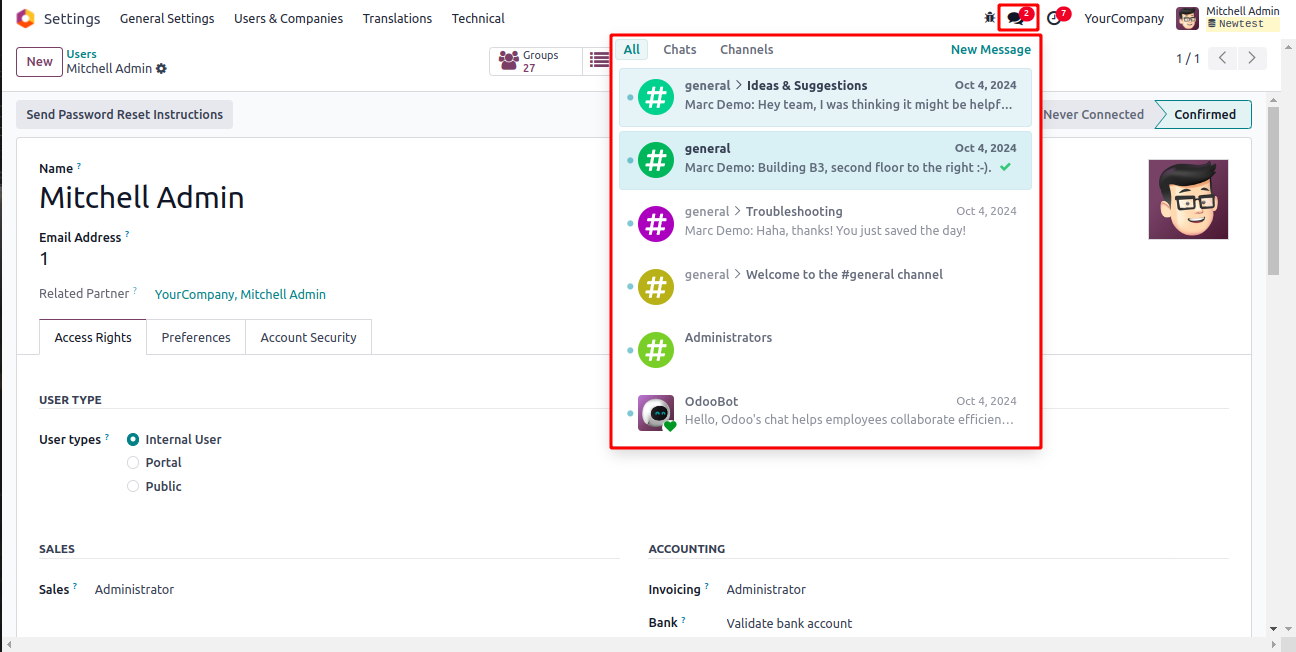Open the activities clock icon
The height and width of the screenshot is (652, 1296).
click(x=1054, y=18)
